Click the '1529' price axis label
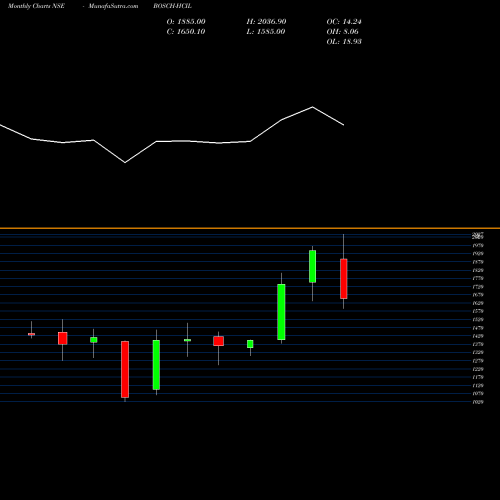 [478, 320]
